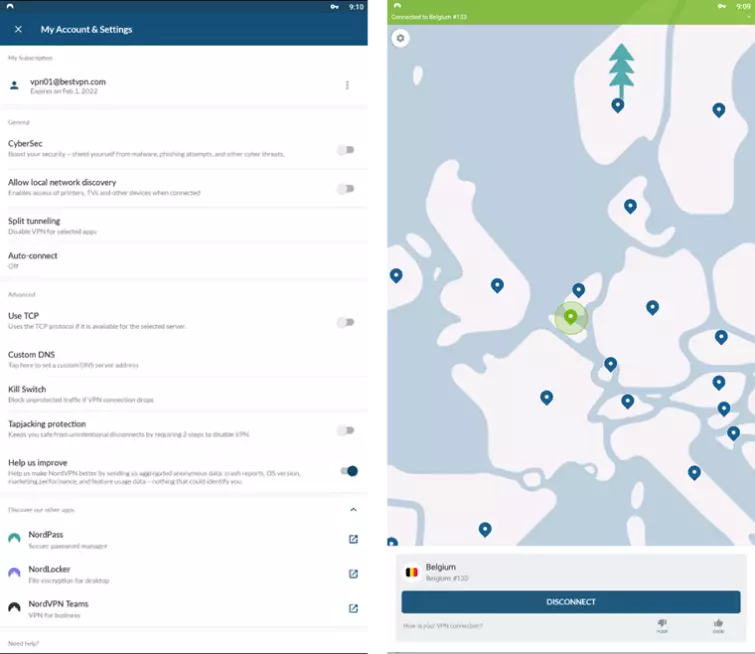
Task: Open the settings gear on the map
Action: click(x=401, y=38)
